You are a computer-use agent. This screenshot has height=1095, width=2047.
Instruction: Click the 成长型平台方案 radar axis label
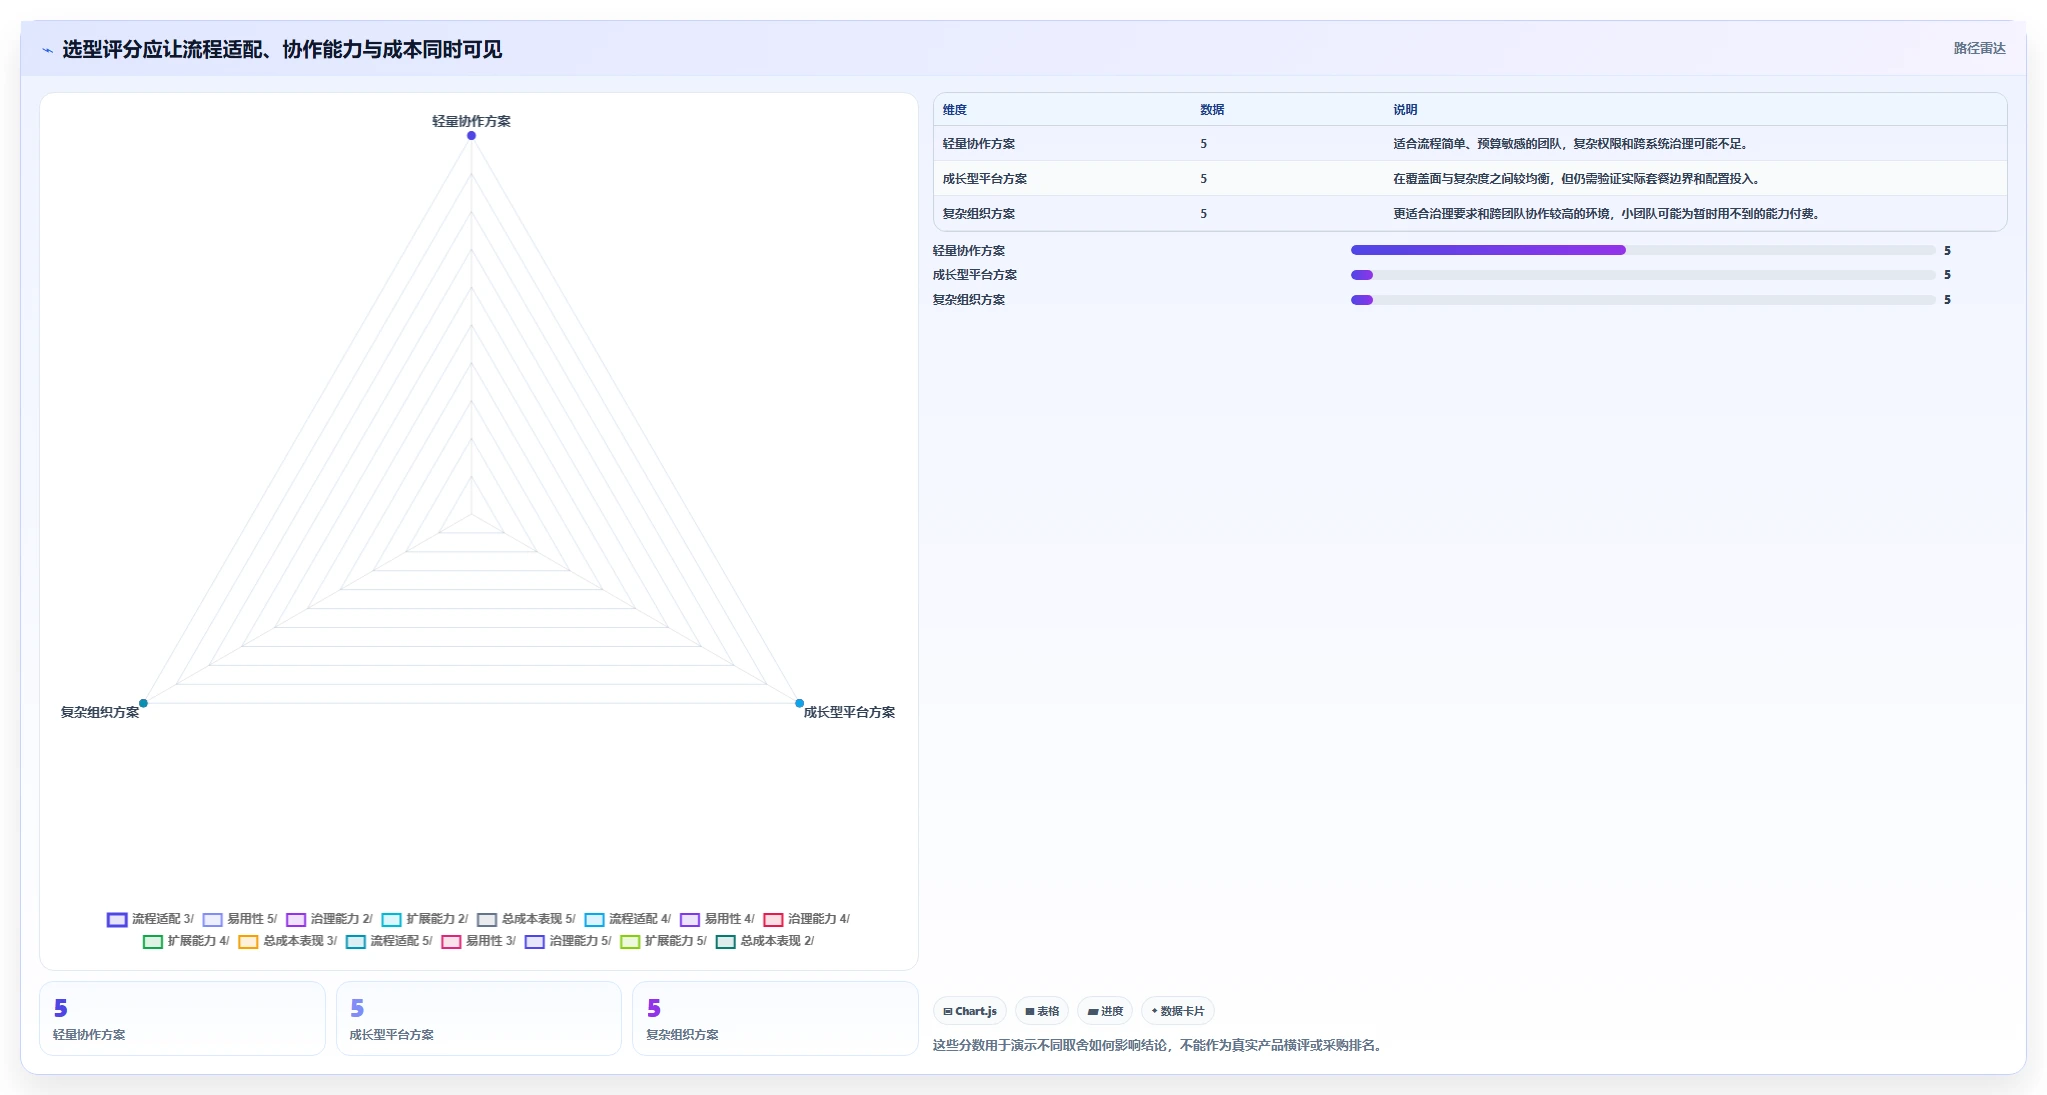[849, 712]
